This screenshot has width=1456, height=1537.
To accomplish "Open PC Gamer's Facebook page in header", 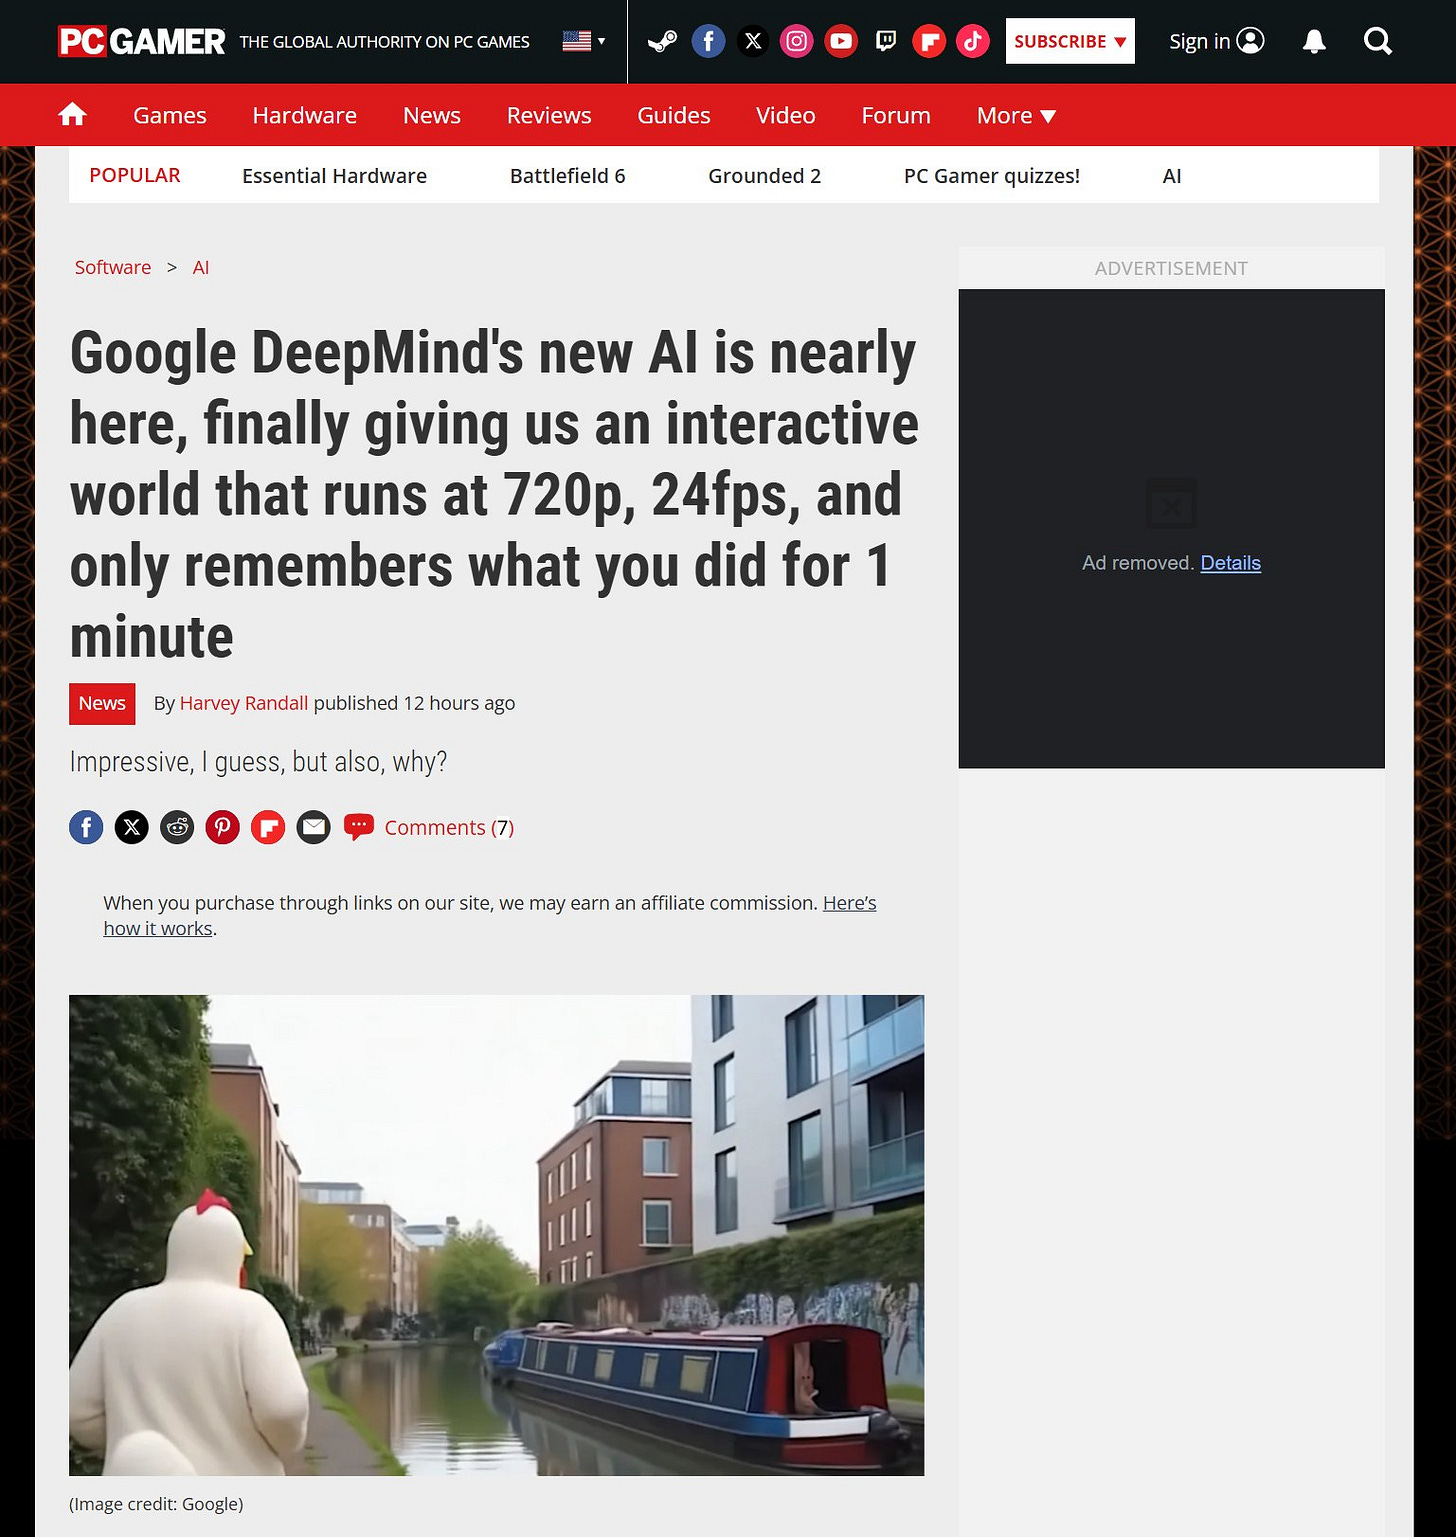I will click(708, 41).
